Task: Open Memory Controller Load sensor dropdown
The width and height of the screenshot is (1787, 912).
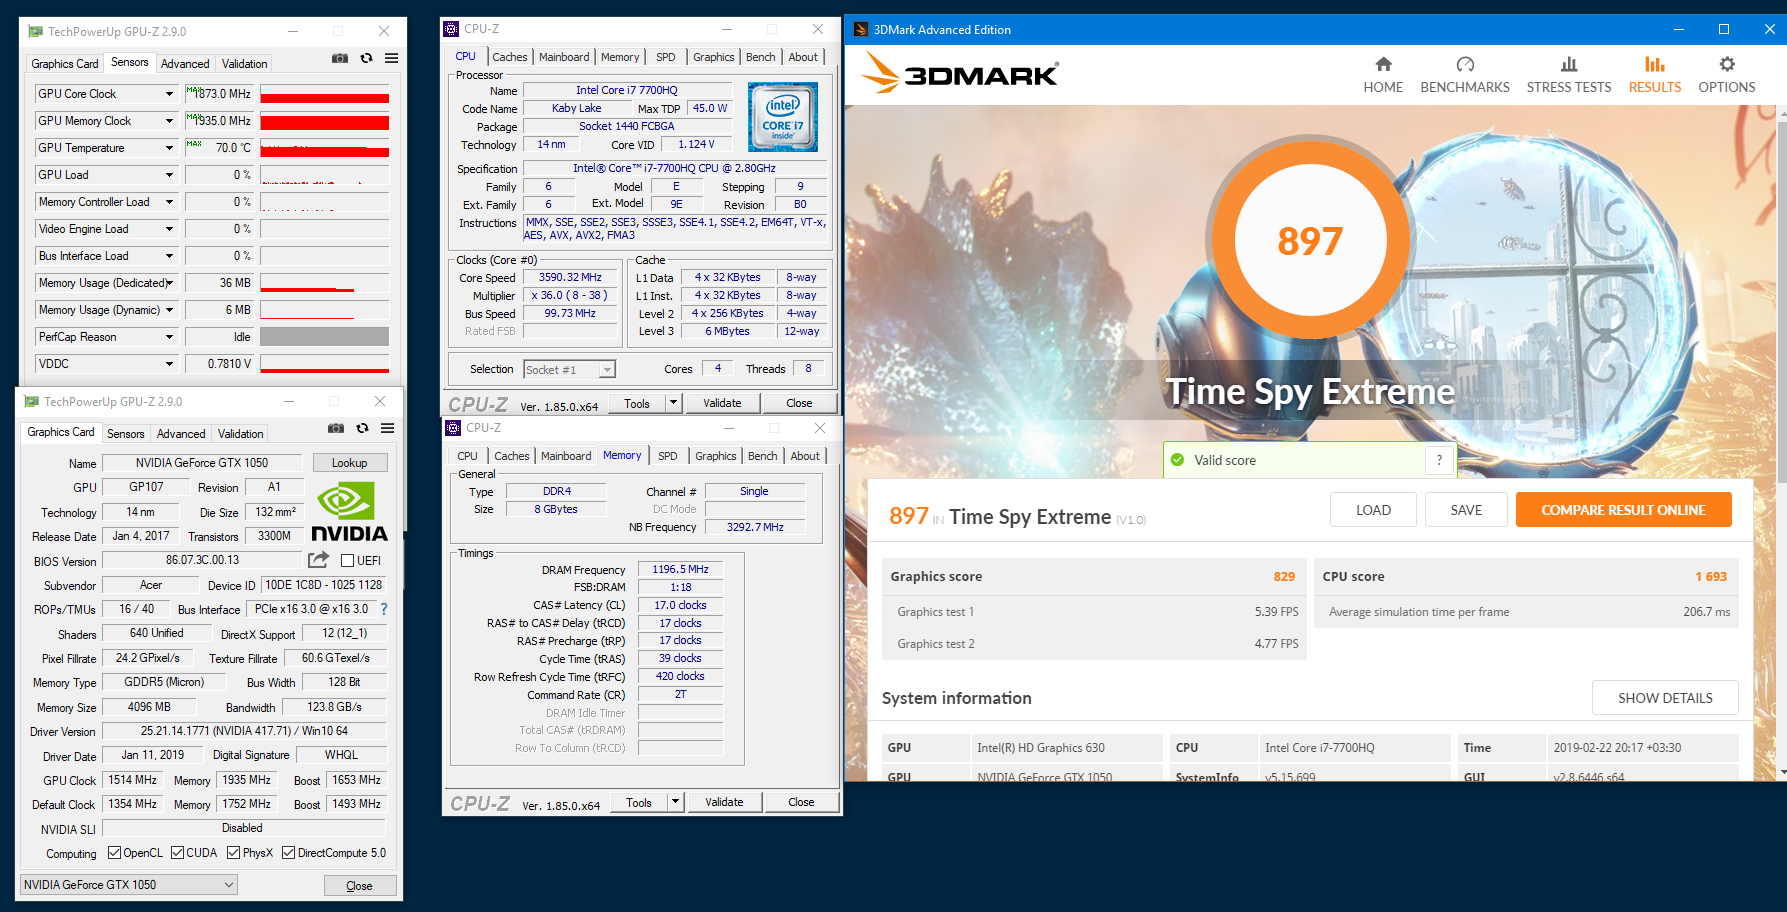Action: [x=169, y=202]
